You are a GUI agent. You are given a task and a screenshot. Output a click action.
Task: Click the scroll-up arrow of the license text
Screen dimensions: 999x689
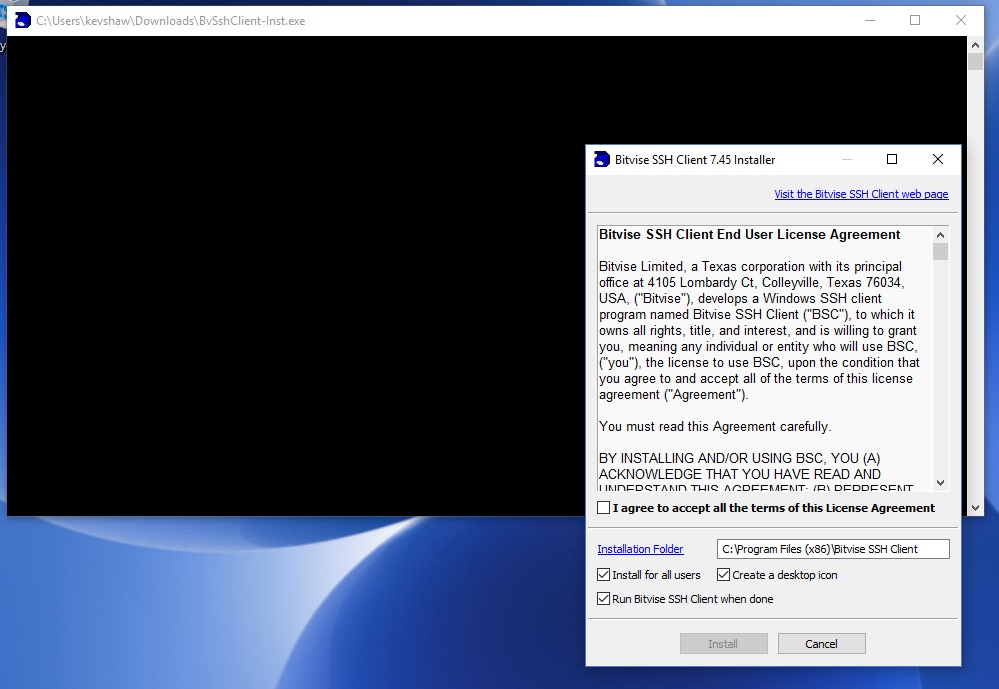coord(940,234)
